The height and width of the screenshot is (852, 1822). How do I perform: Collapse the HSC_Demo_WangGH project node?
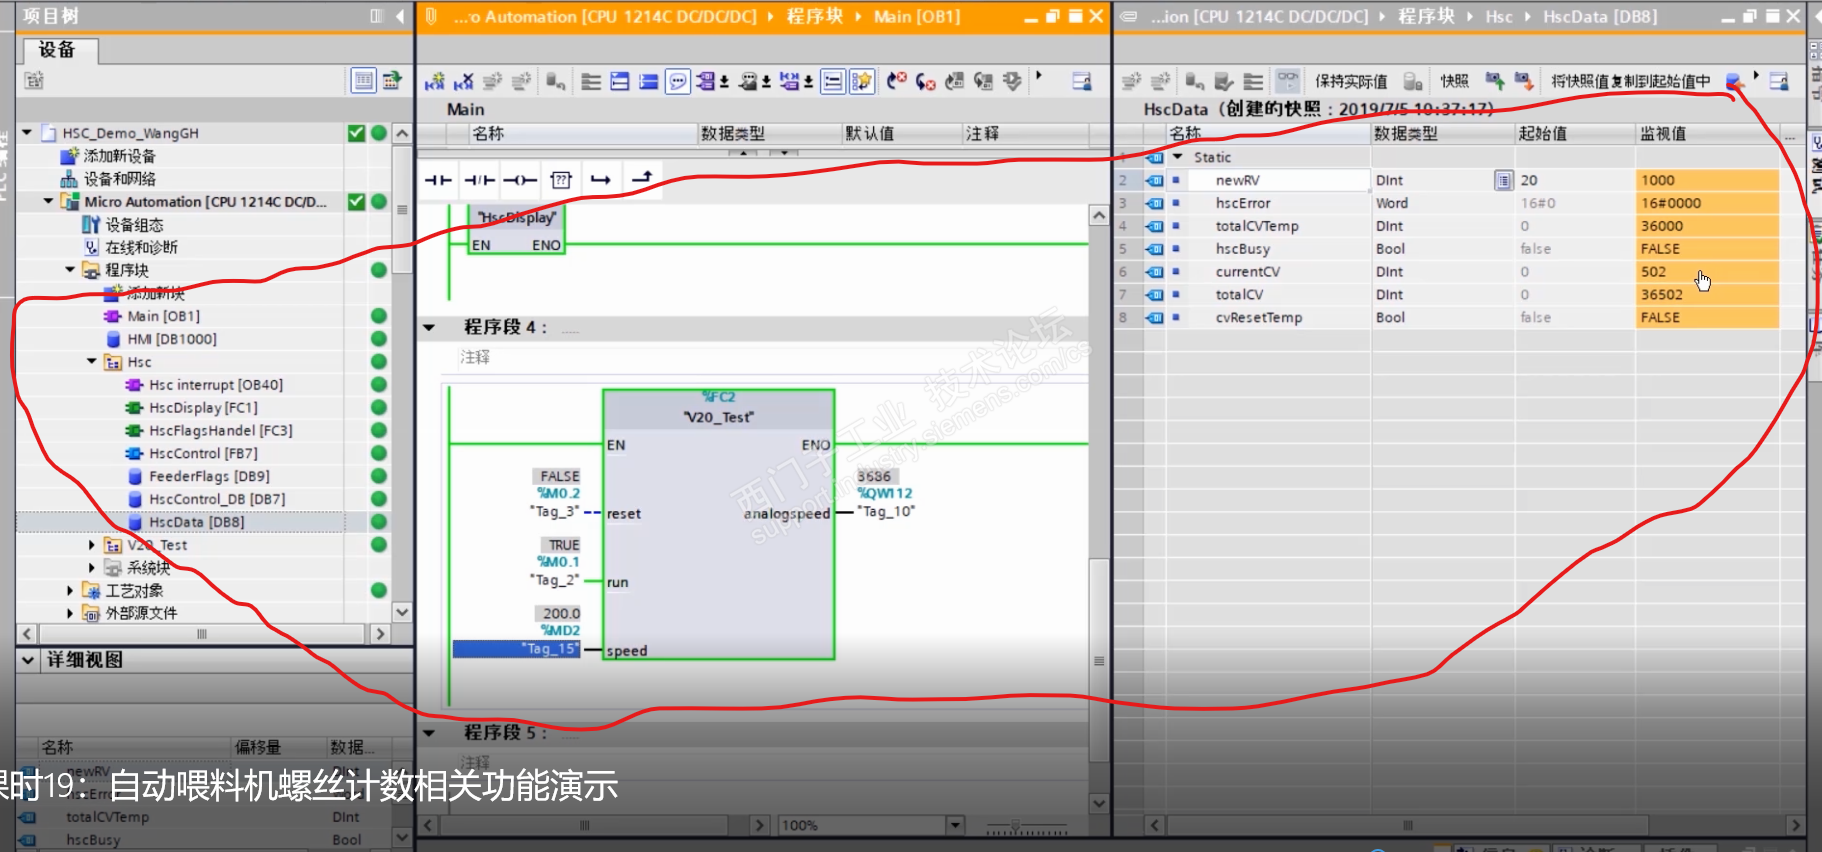27,132
